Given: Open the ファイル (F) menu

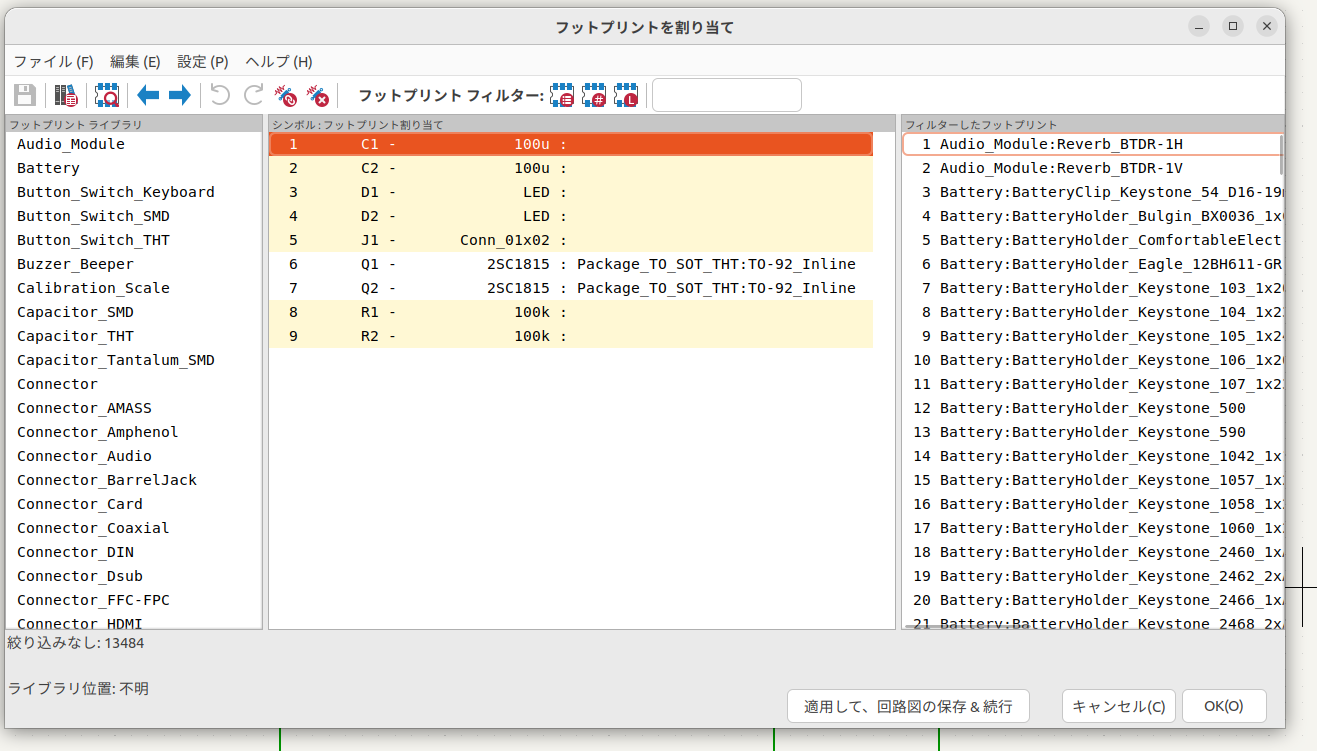Looking at the screenshot, I should [53, 62].
